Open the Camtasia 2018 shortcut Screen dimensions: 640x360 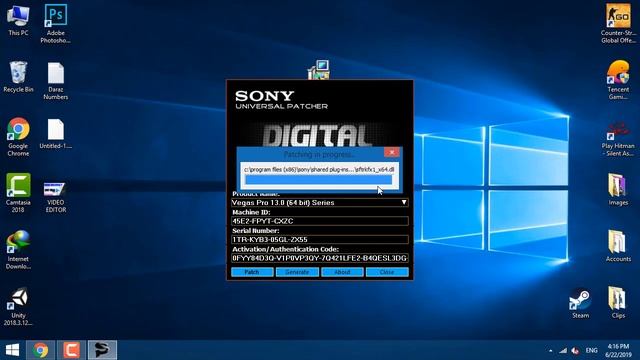18,193
